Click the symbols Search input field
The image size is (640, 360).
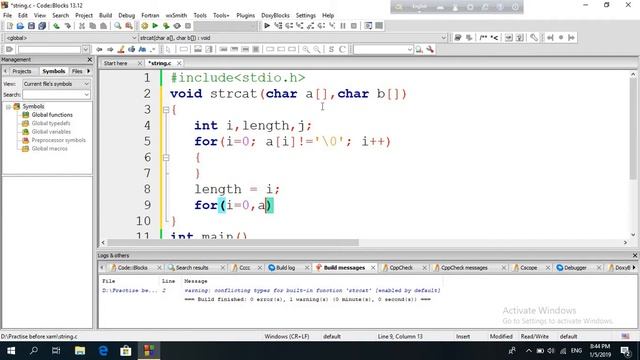53,95
